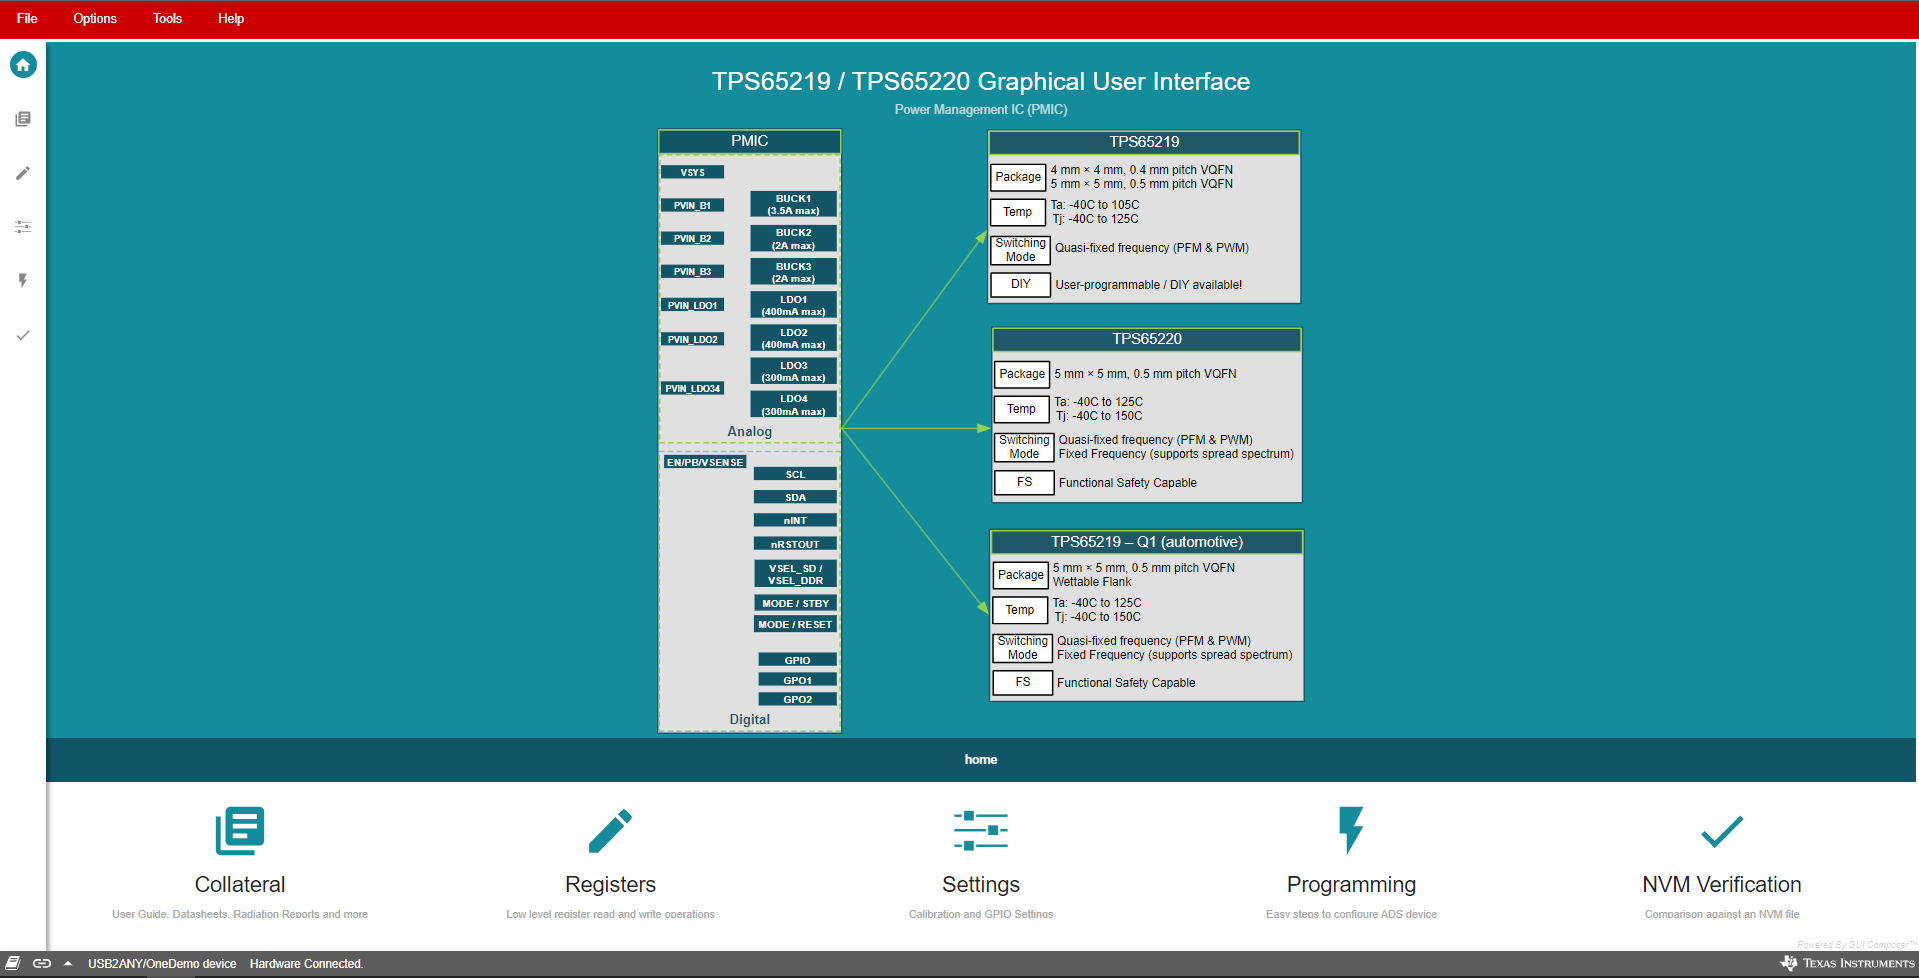Select the Registers pencil icon at bottom
Image resolution: width=1919 pixels, height=978 pixels.
pos(610,830)
